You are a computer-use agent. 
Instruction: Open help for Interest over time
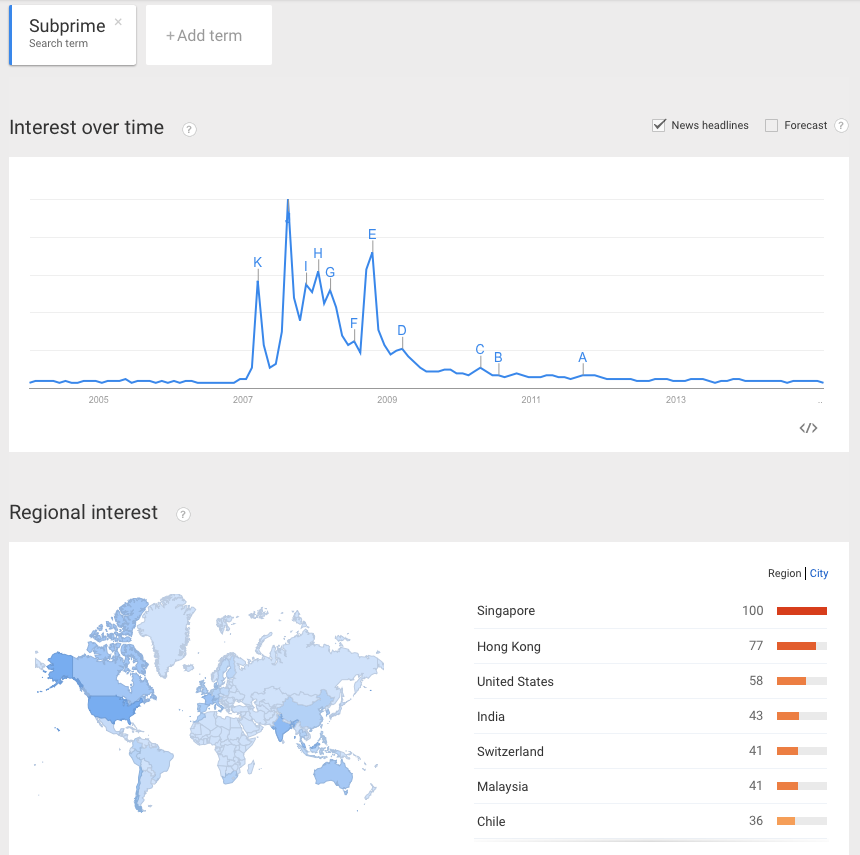click(189, 129)
